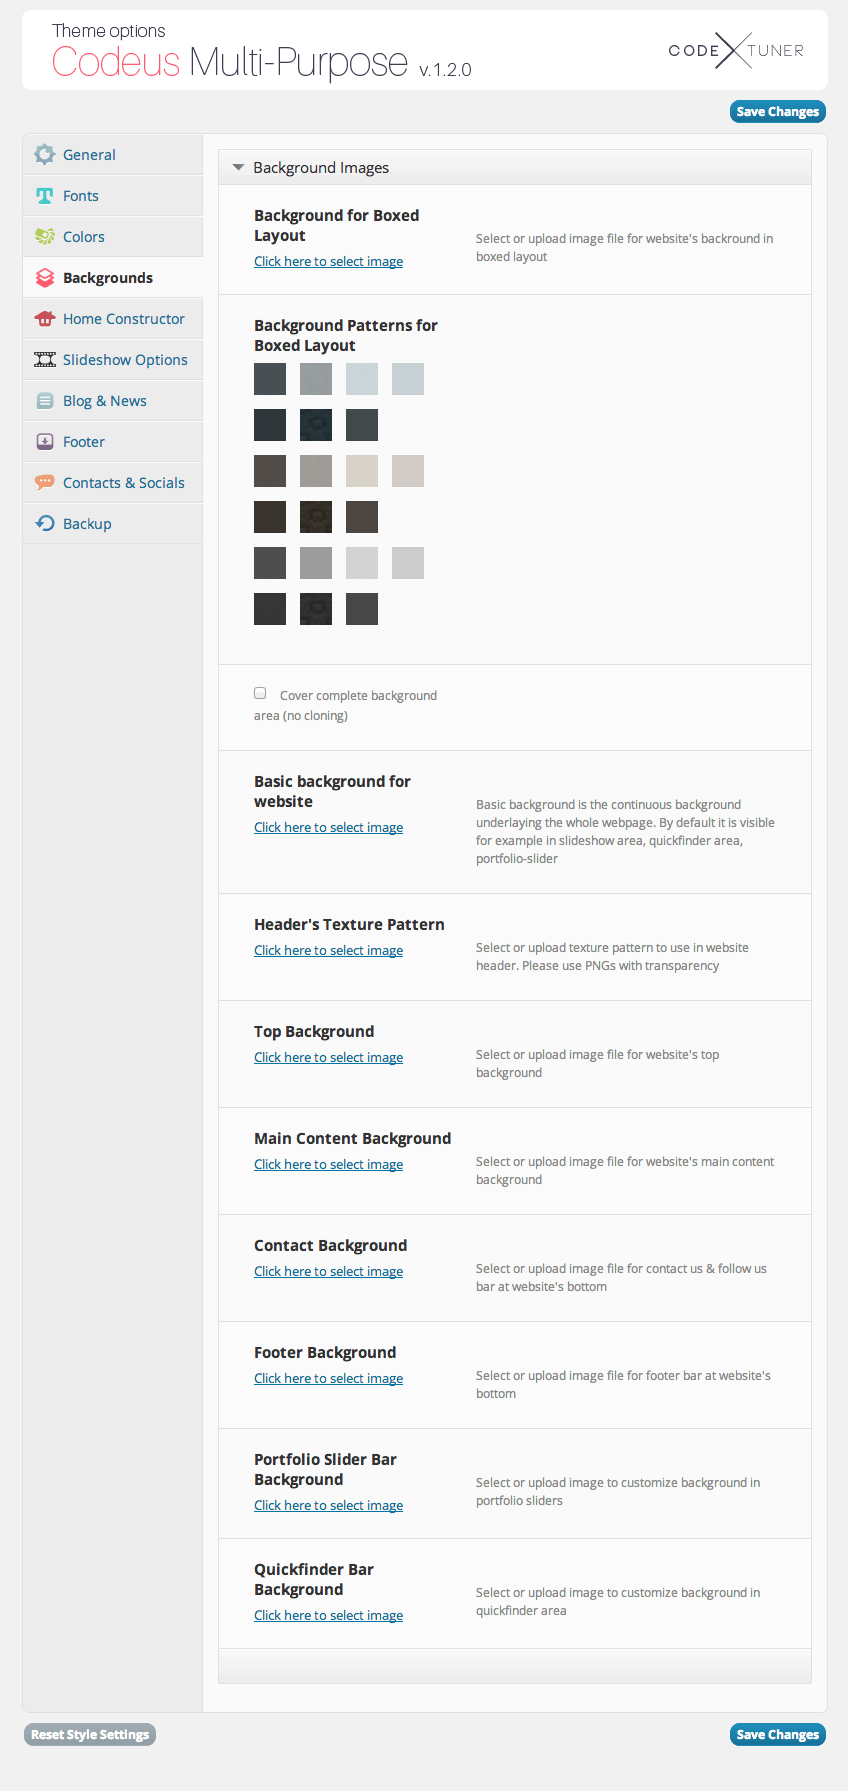Click the filmstrip icon for Slideshow Options
The width and height of the screenshot is (848, 1791).
click(45, 359)
